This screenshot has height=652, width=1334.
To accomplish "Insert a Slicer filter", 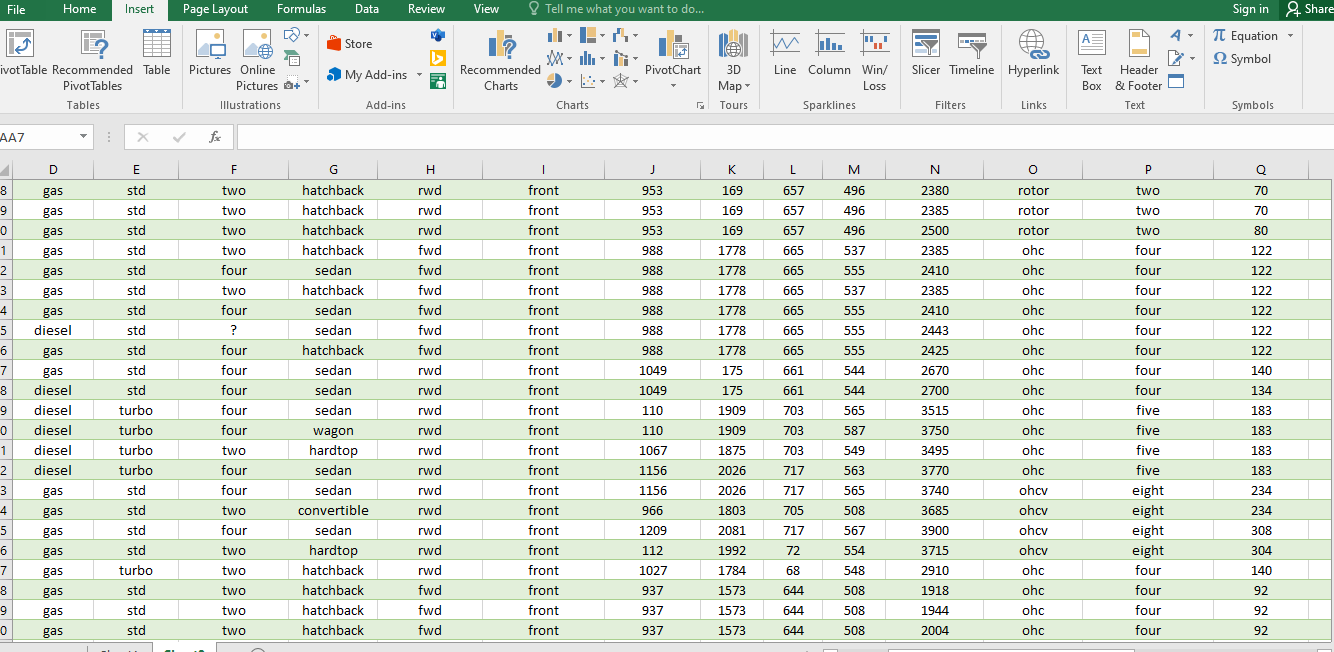I will pos(926,55).
